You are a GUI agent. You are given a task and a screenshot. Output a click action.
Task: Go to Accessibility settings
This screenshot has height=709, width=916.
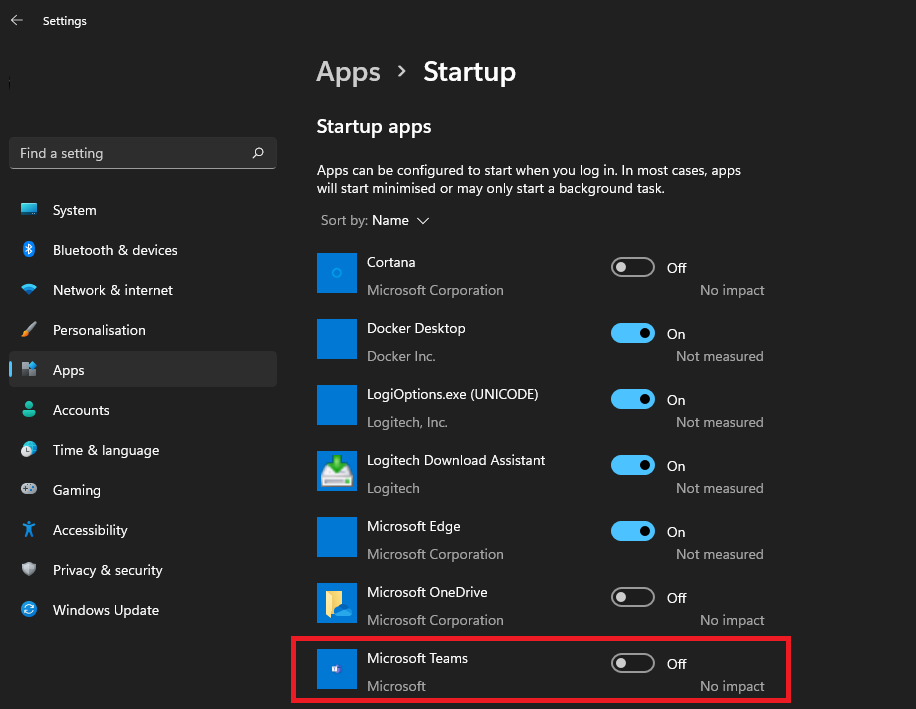pos(143,530)
